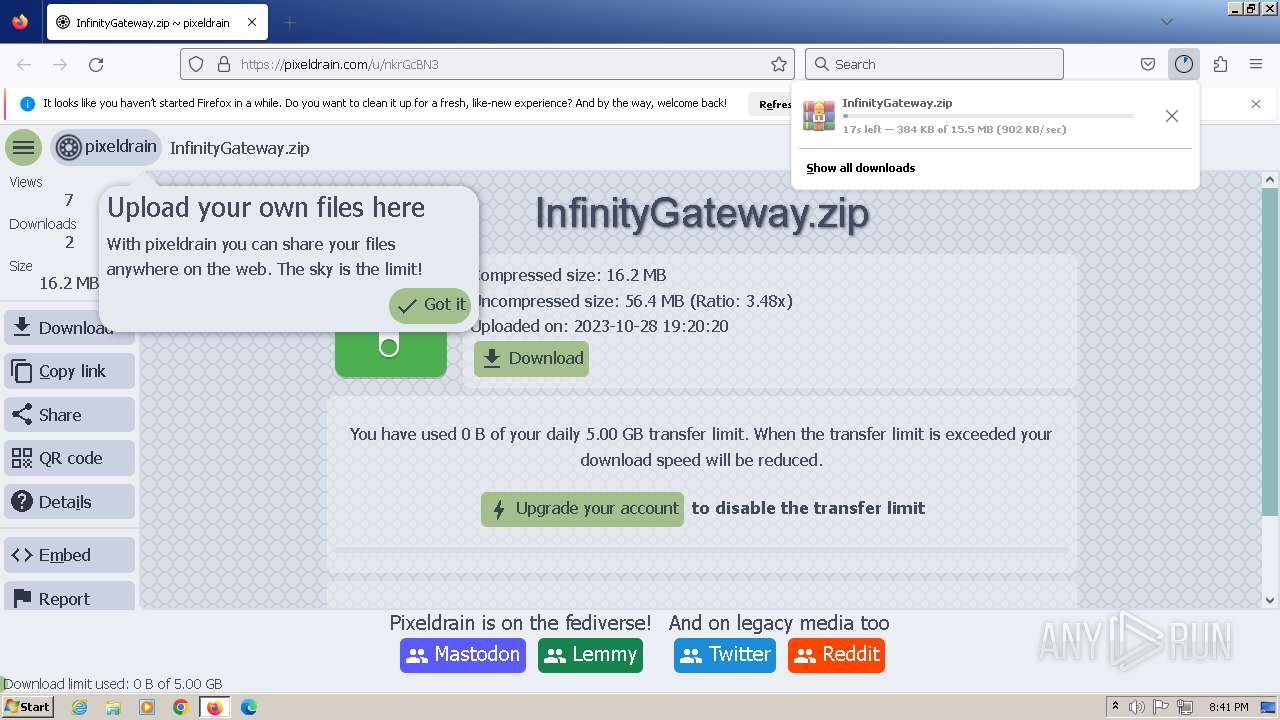Click the Refresh Firefox button in the notification bar
Image resolution: width=1280 pixels, height=720 pixels.
click(772, 104)
